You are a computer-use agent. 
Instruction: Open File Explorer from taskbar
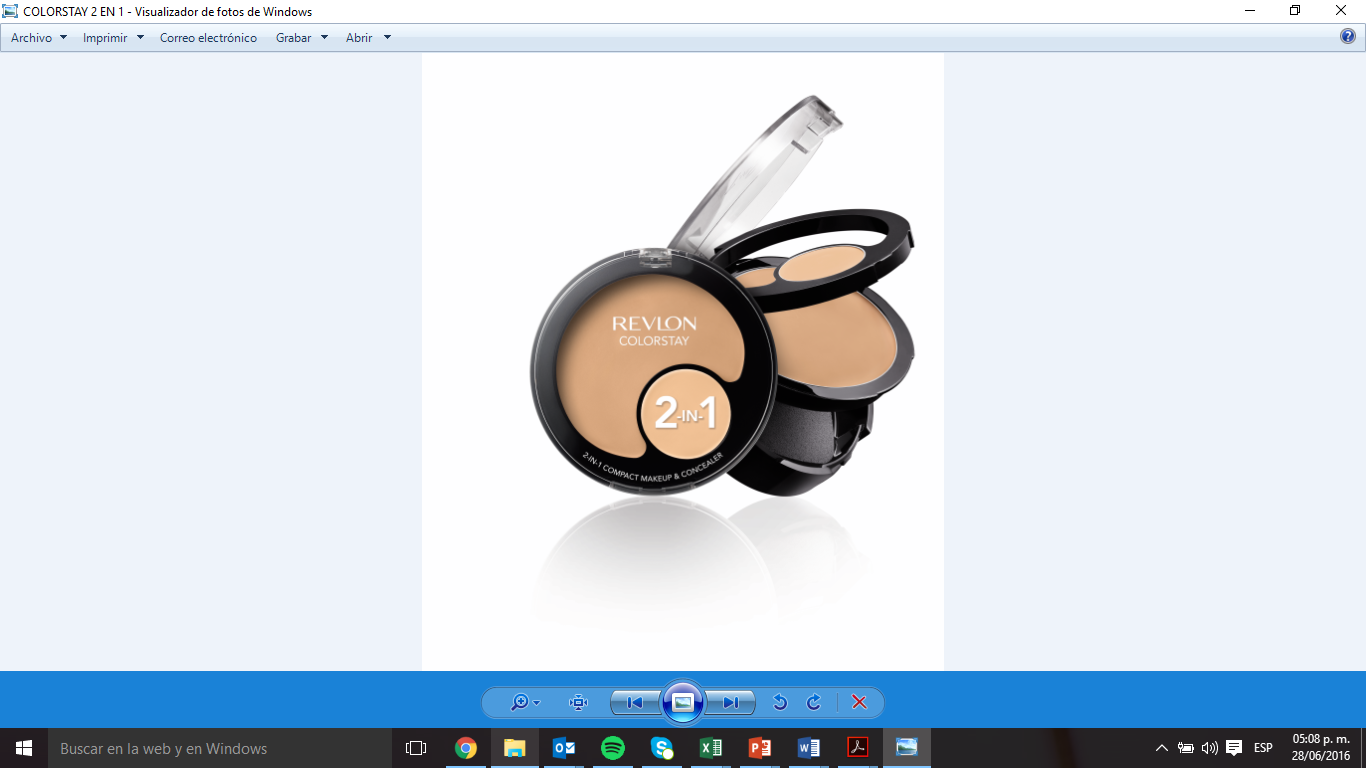tap(515, 748)
